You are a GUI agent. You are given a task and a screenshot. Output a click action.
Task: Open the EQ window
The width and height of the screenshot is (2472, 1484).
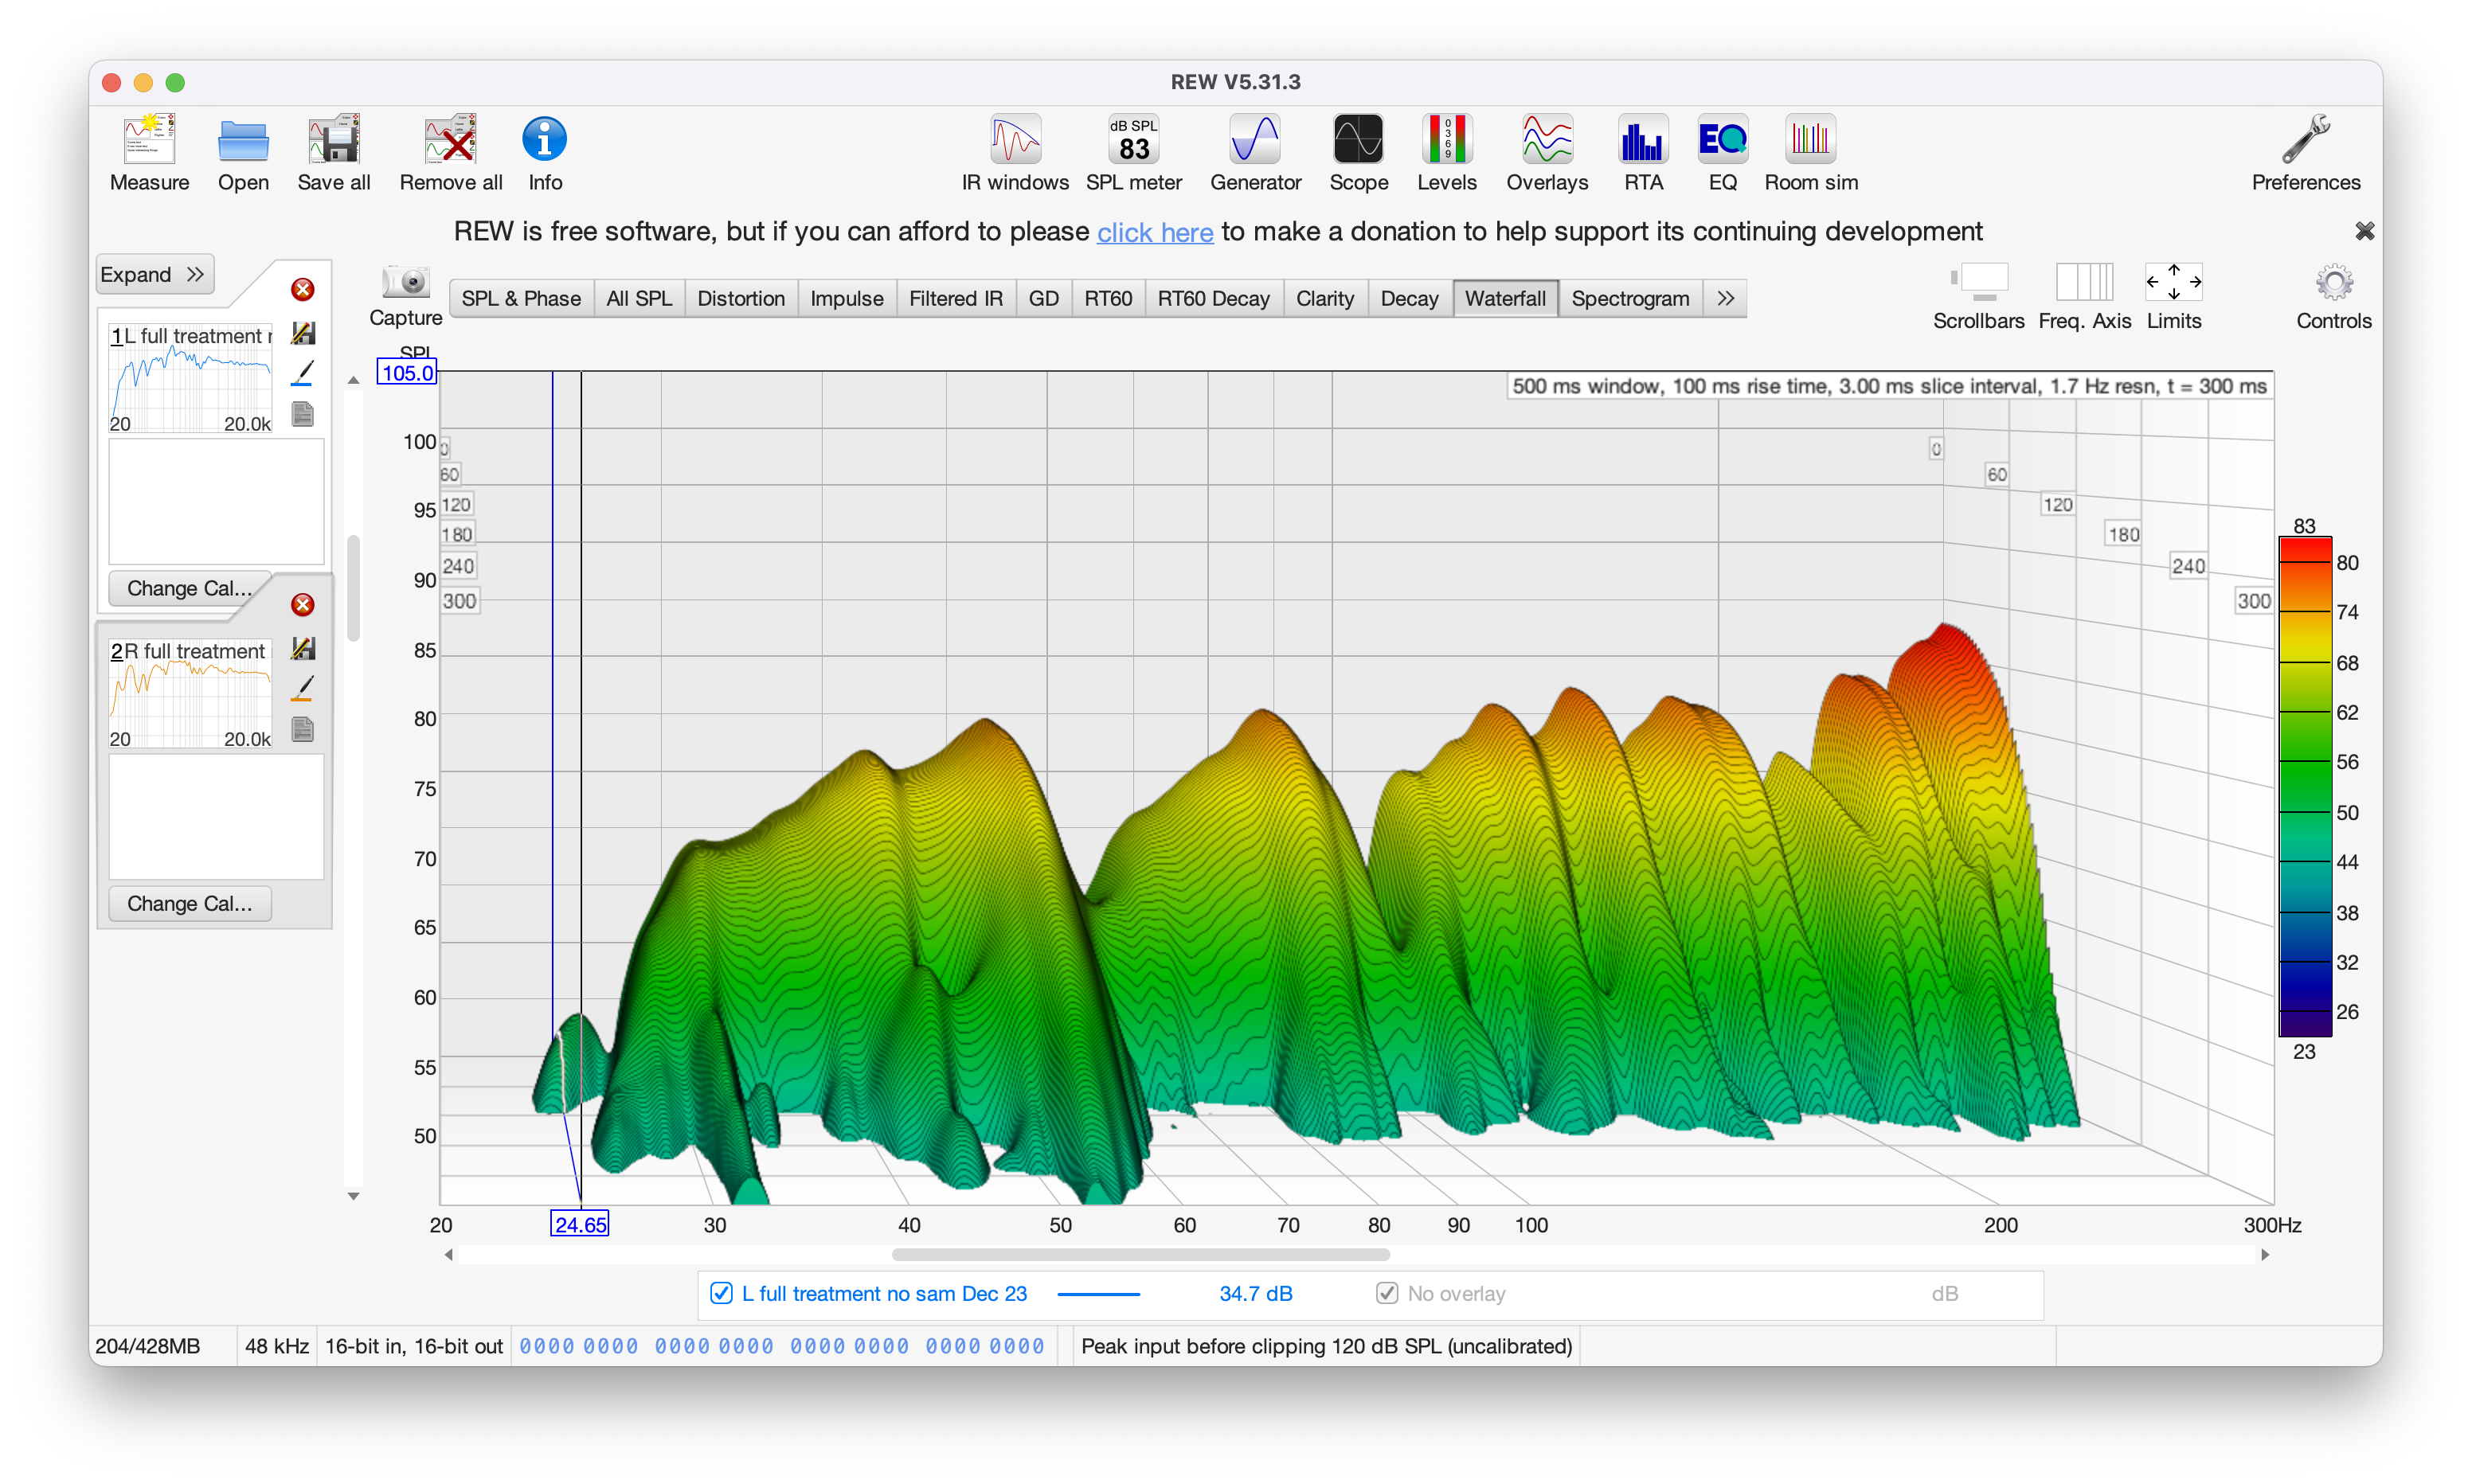(1722, 141)
